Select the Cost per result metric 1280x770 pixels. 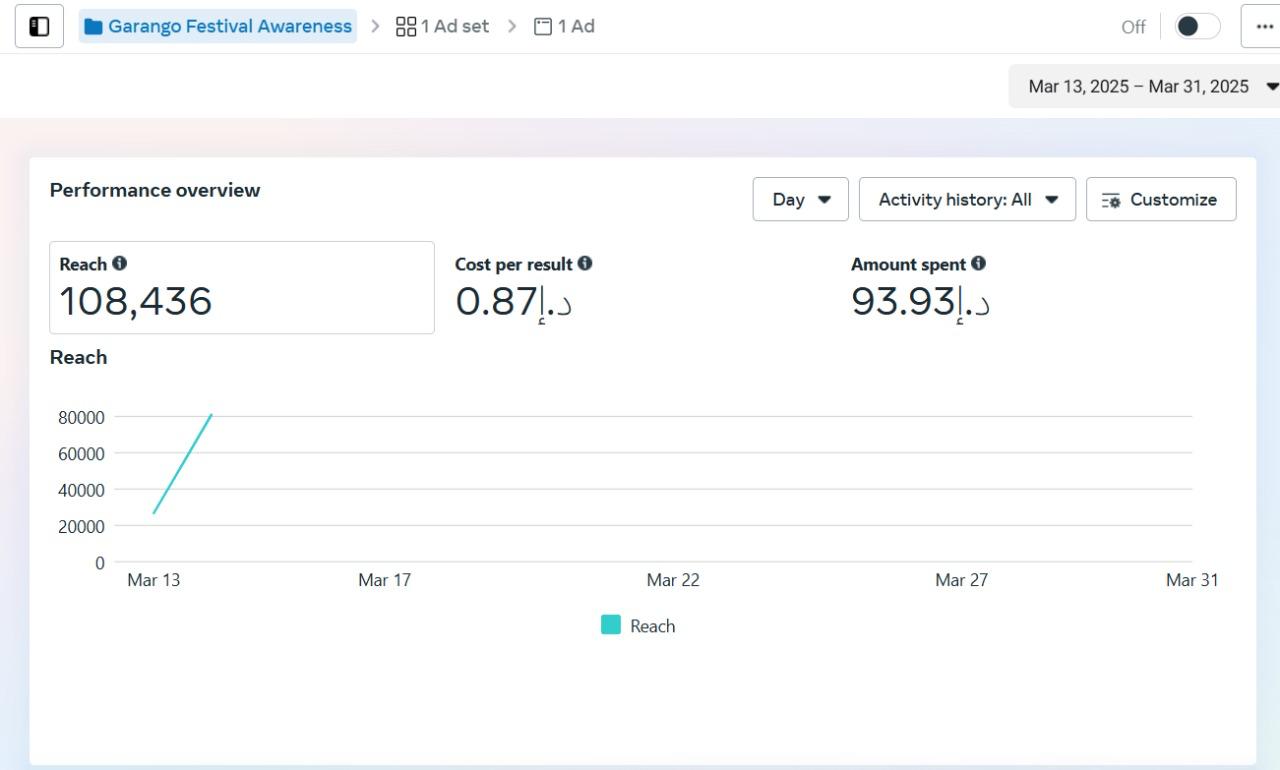point(640,287)
